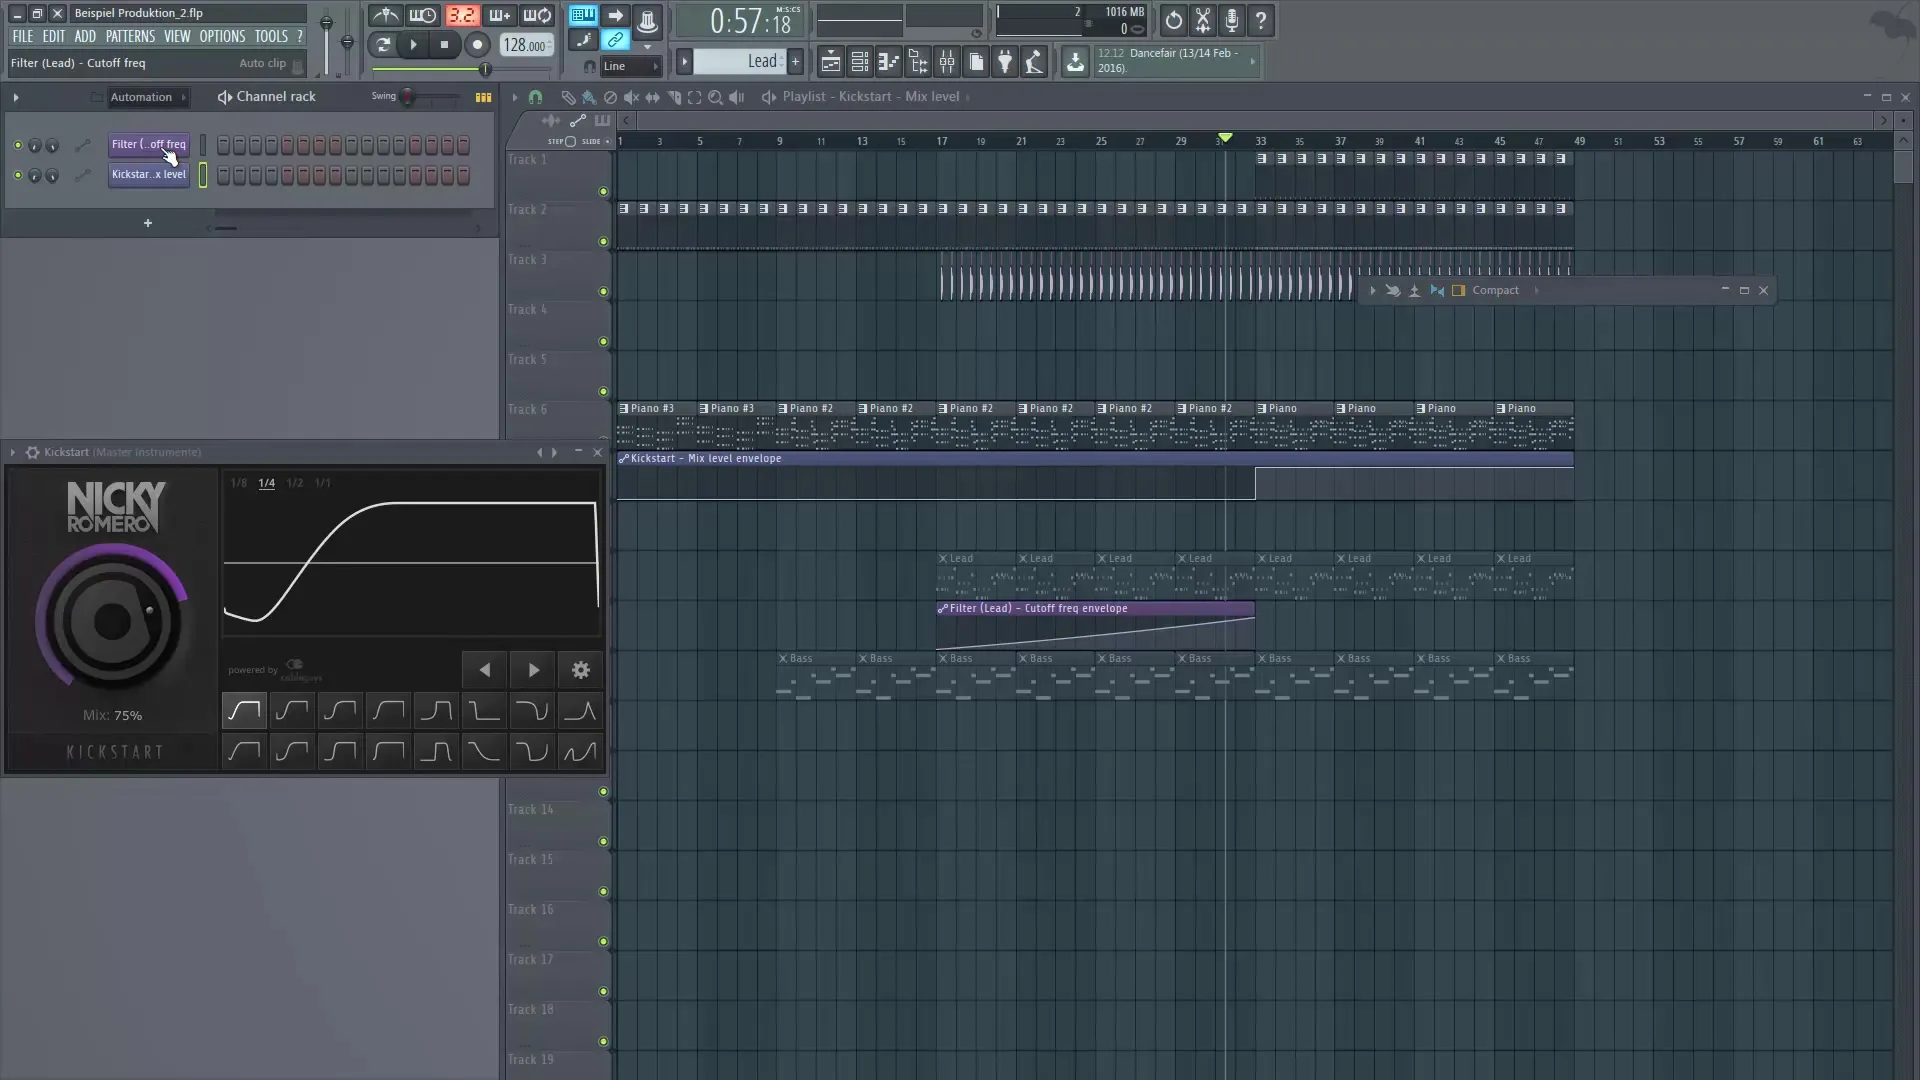The width and height of the screenshot is (1920, 1080).
Task: Select the slip tool in playlist toolbar
Action: coord(652,97)
